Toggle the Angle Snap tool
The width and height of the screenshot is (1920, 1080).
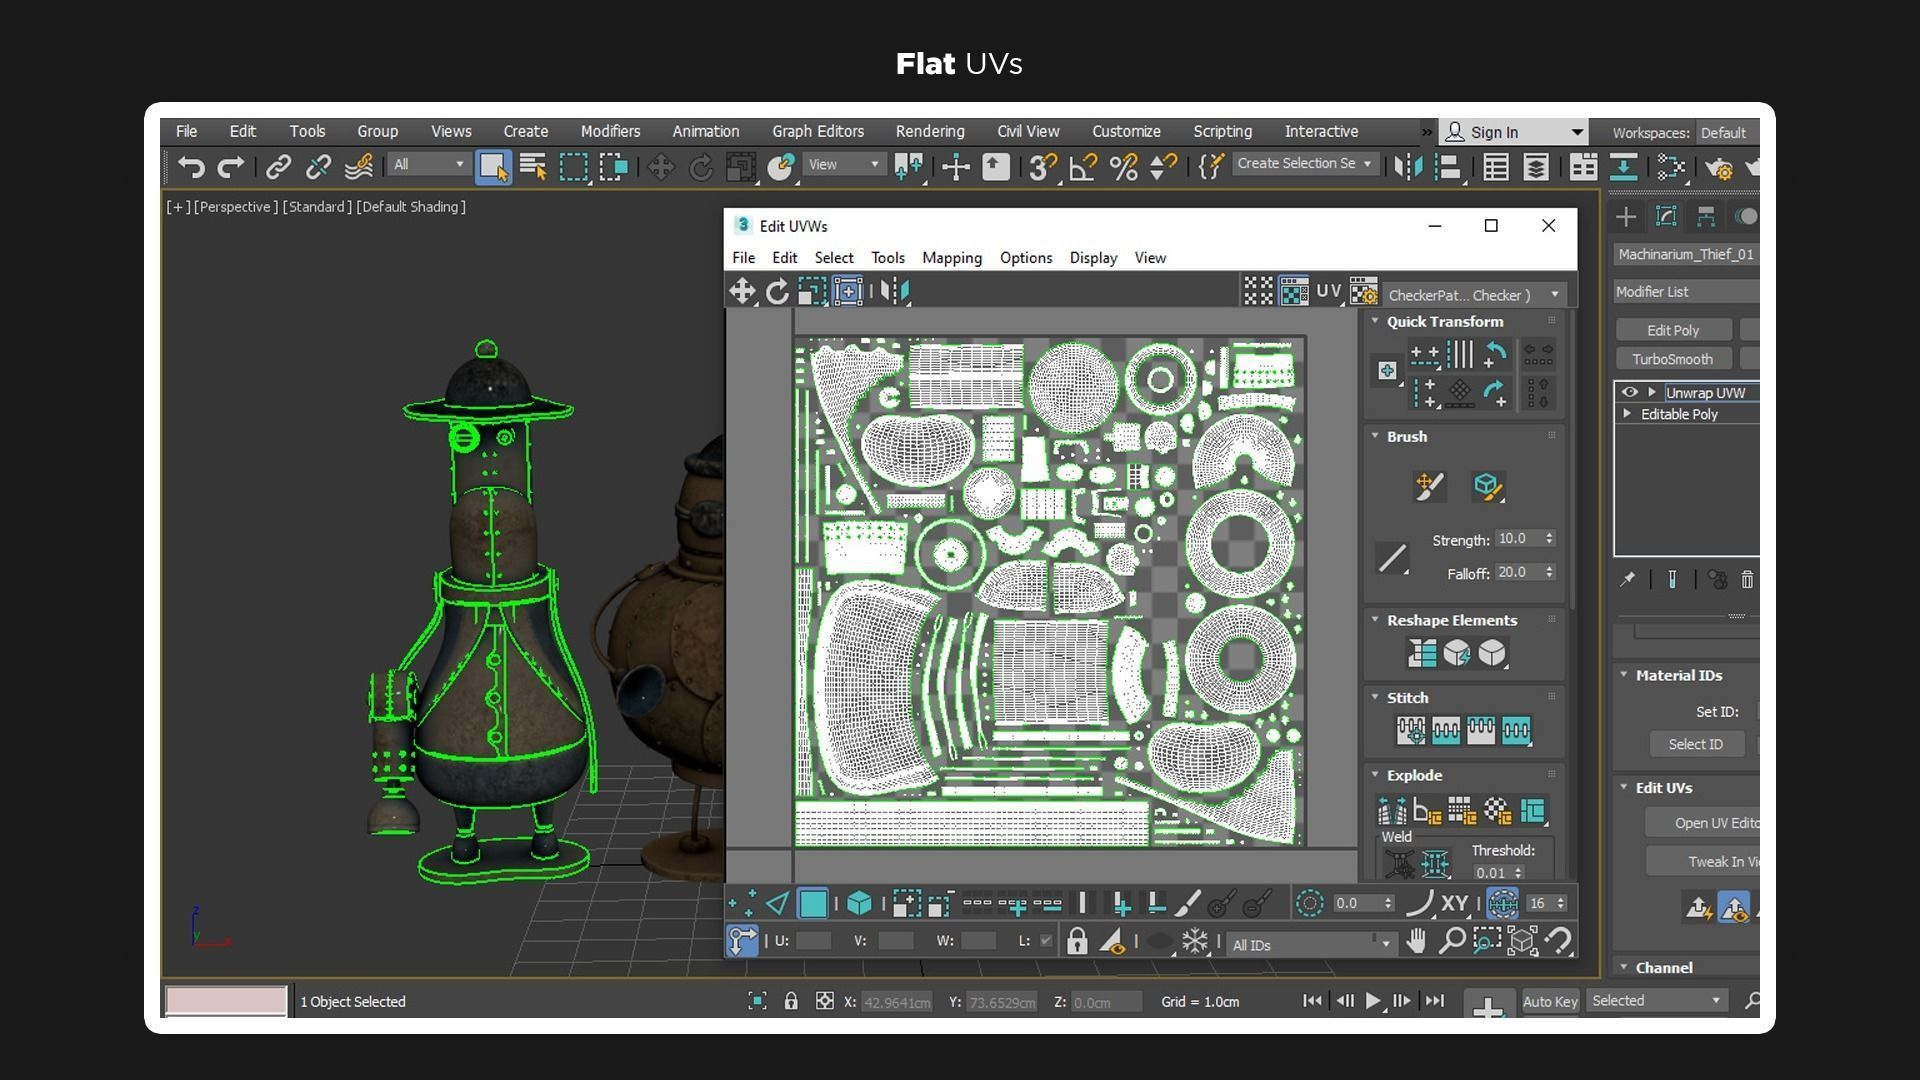coord(1083,167)
